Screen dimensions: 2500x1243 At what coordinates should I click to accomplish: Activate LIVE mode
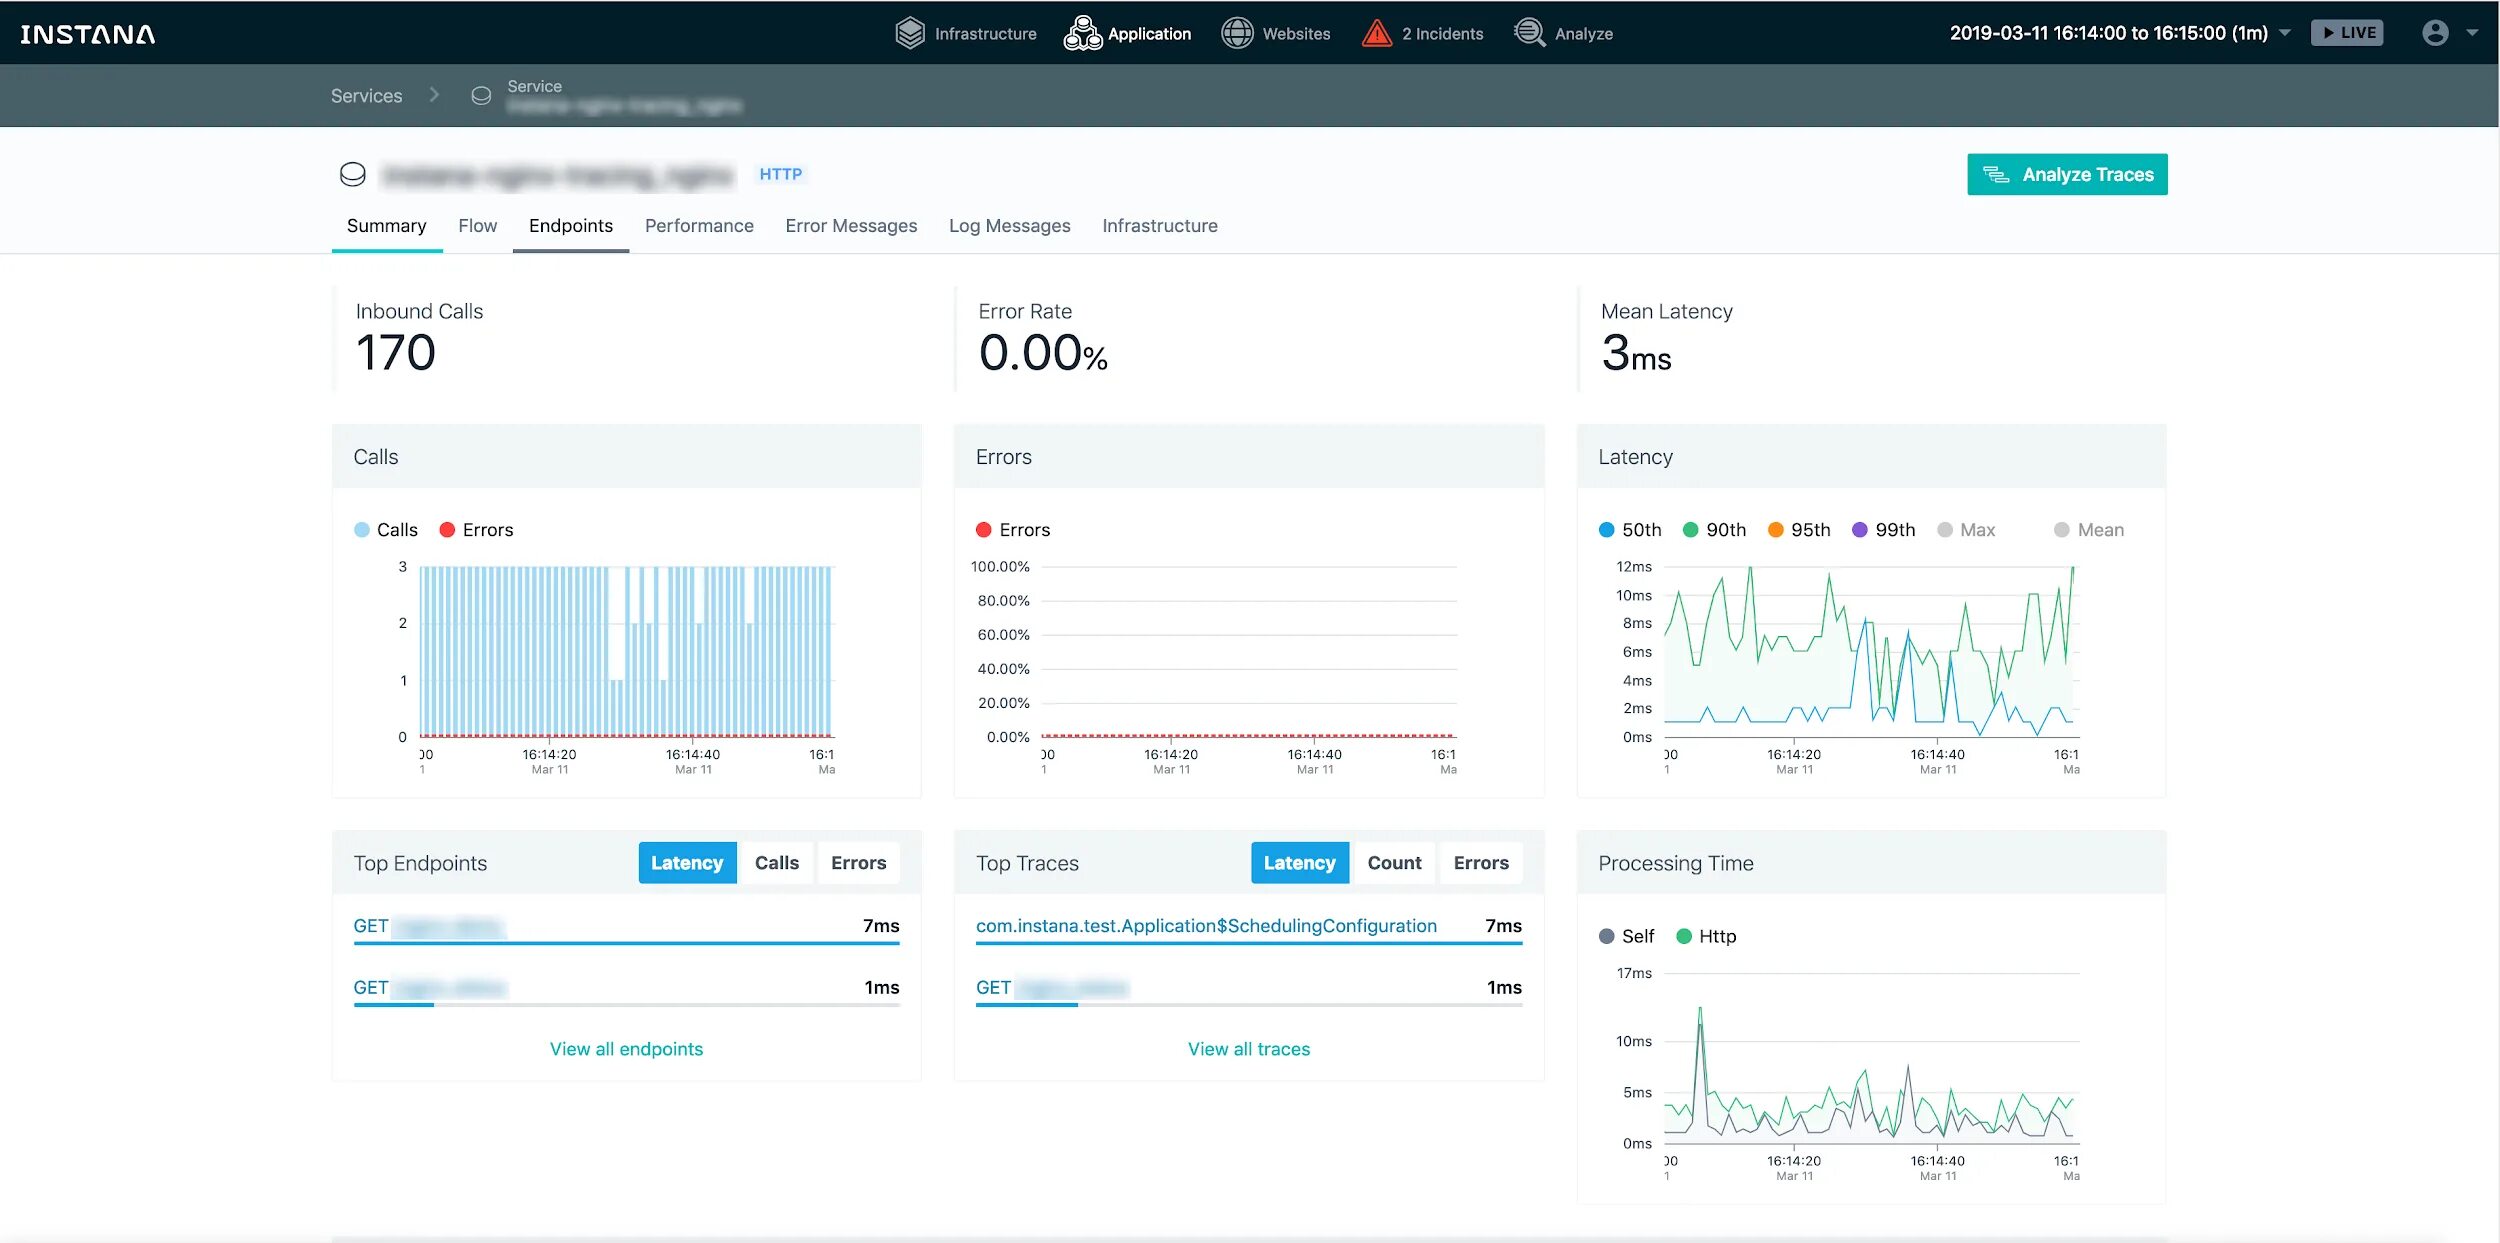[2347, 32]
